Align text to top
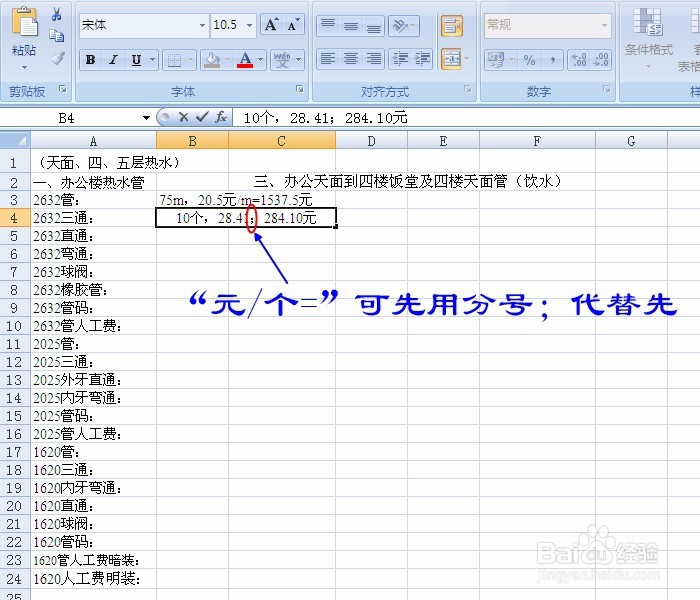This screenshot has width=700, height=600. (x=328, y=25)
